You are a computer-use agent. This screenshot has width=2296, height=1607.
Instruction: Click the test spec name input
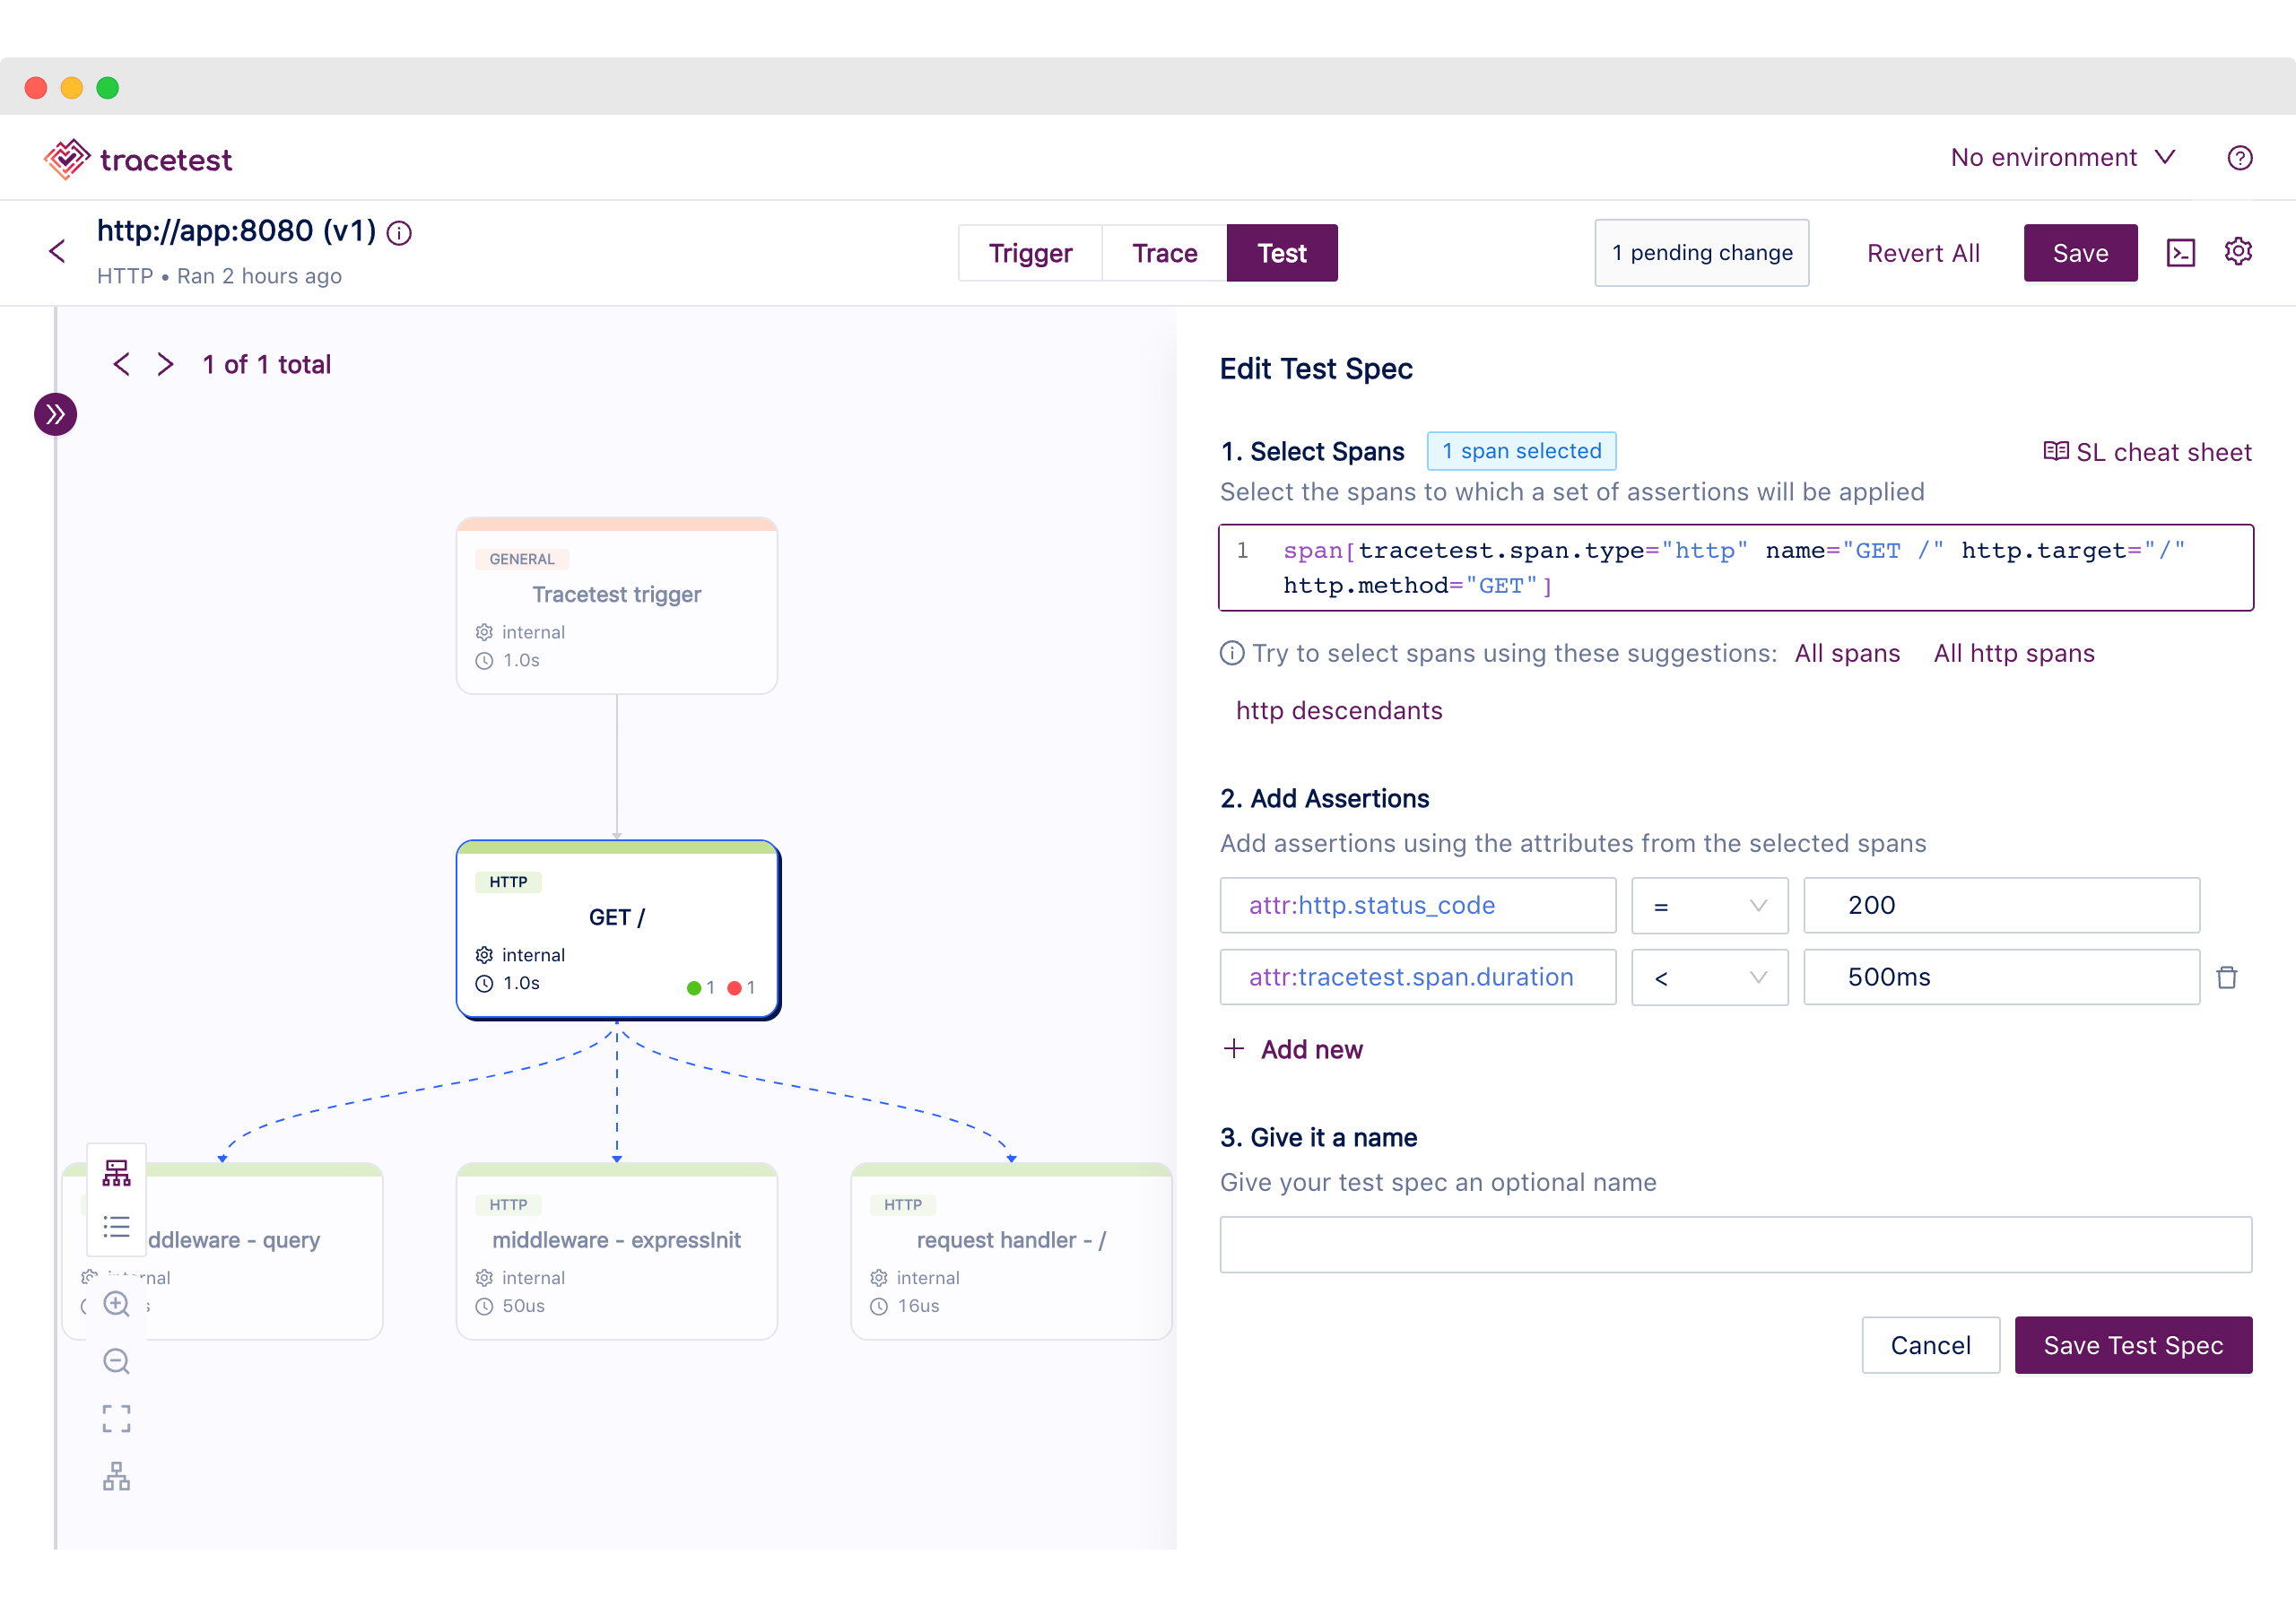click(1735, 1245)
